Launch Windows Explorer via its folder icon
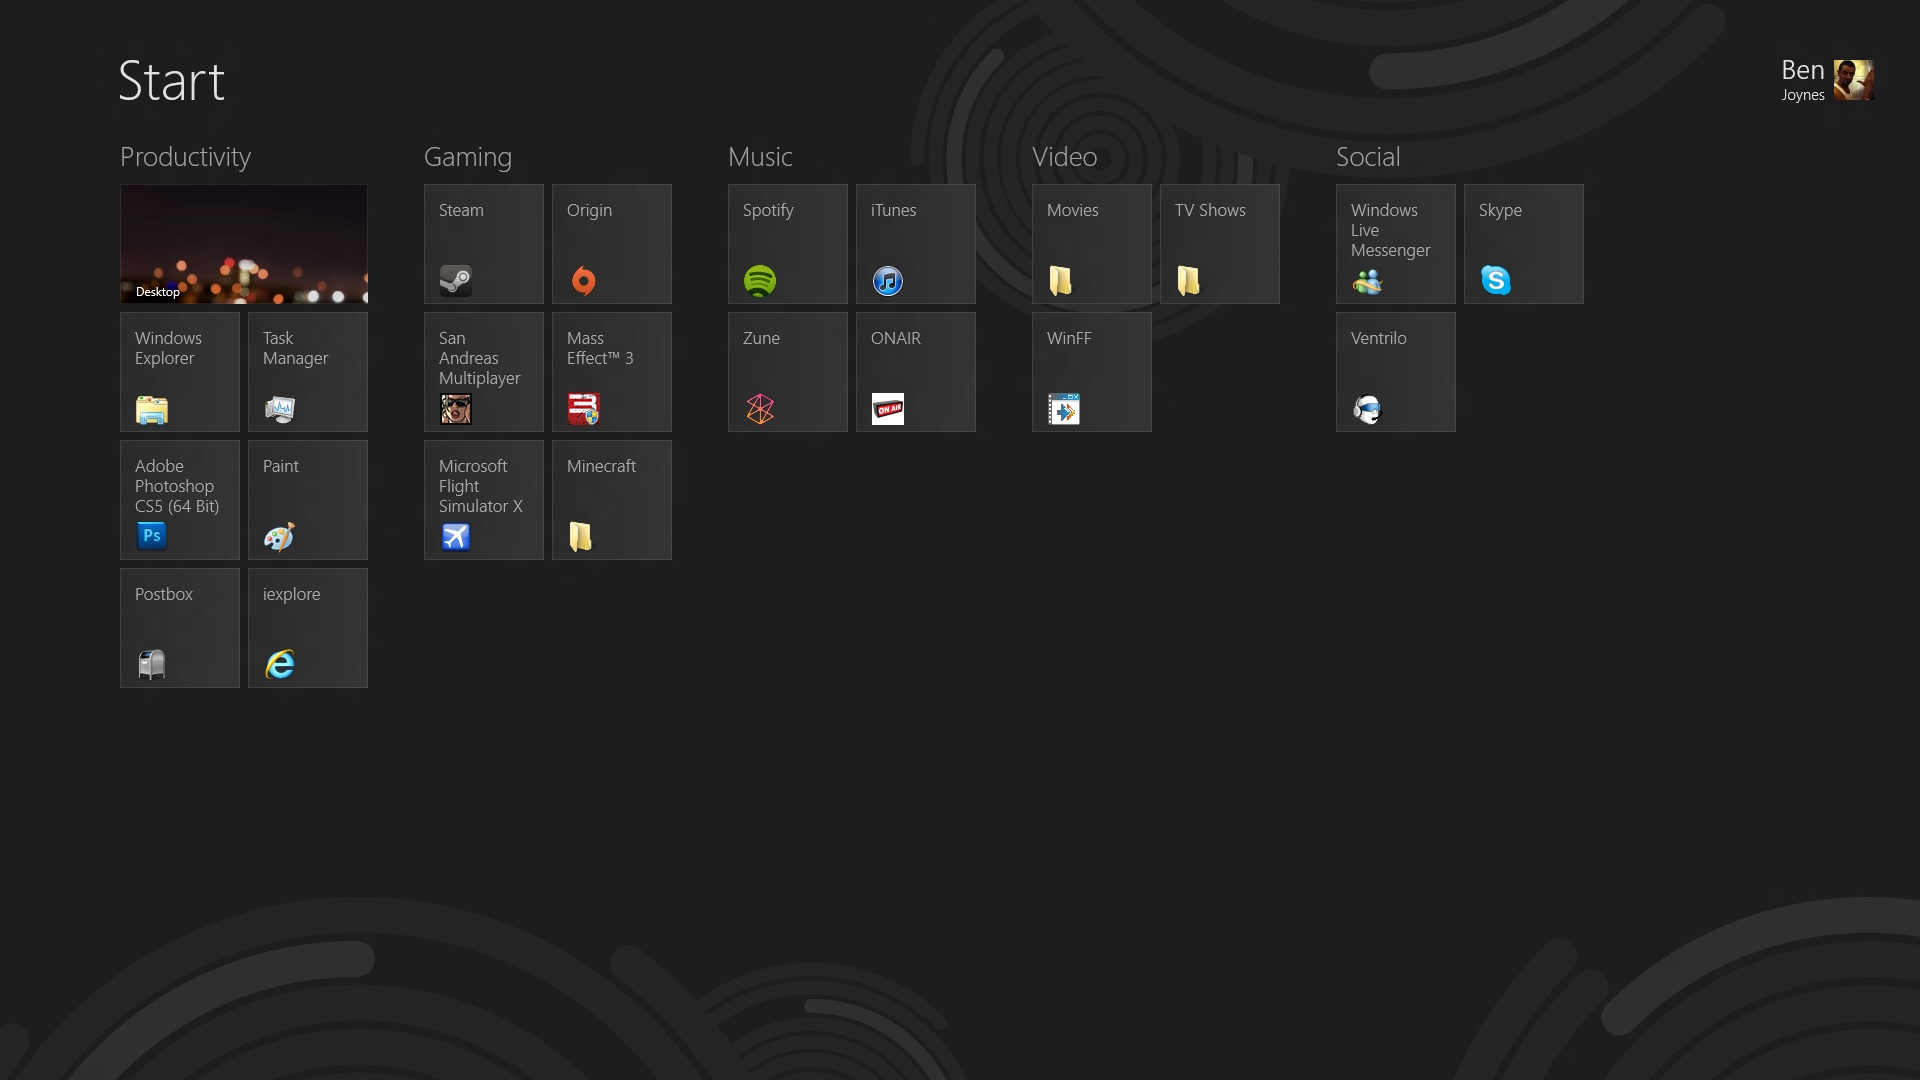Image resolution: width=1920 pixels, height=1080 pixels. tap(152, 409)
